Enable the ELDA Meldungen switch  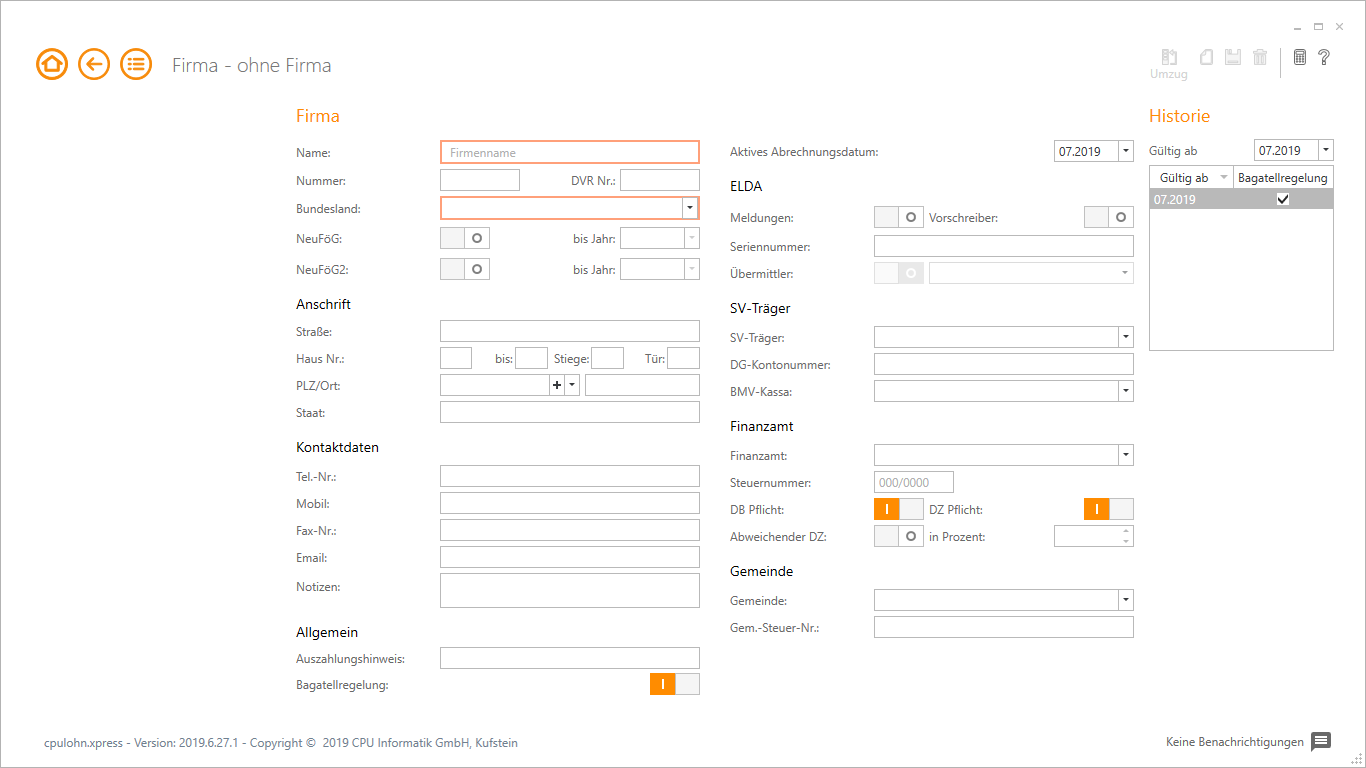pos(899,217)
